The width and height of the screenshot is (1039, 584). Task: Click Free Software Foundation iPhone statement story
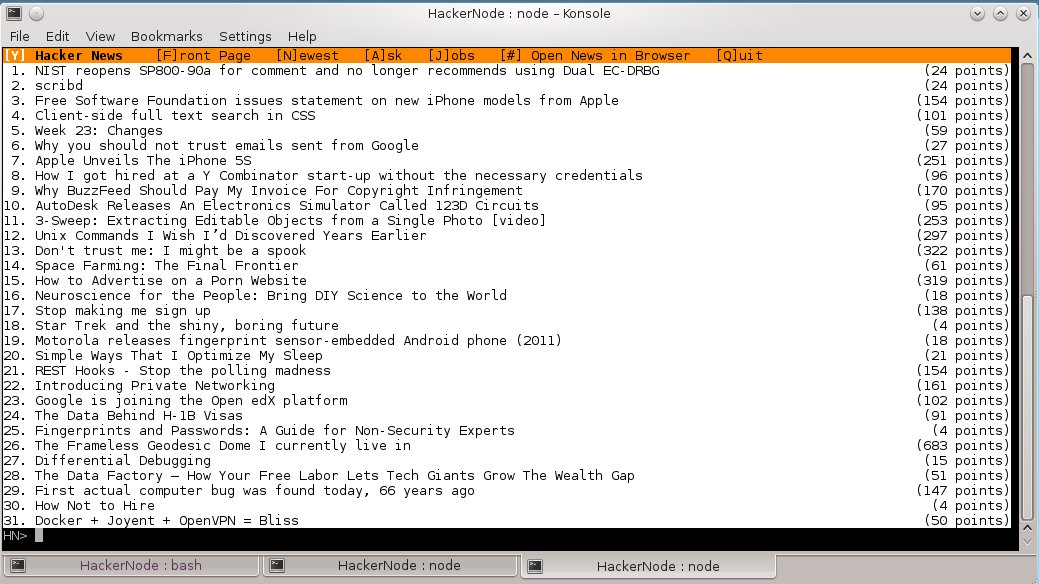[x=327, y=101]
